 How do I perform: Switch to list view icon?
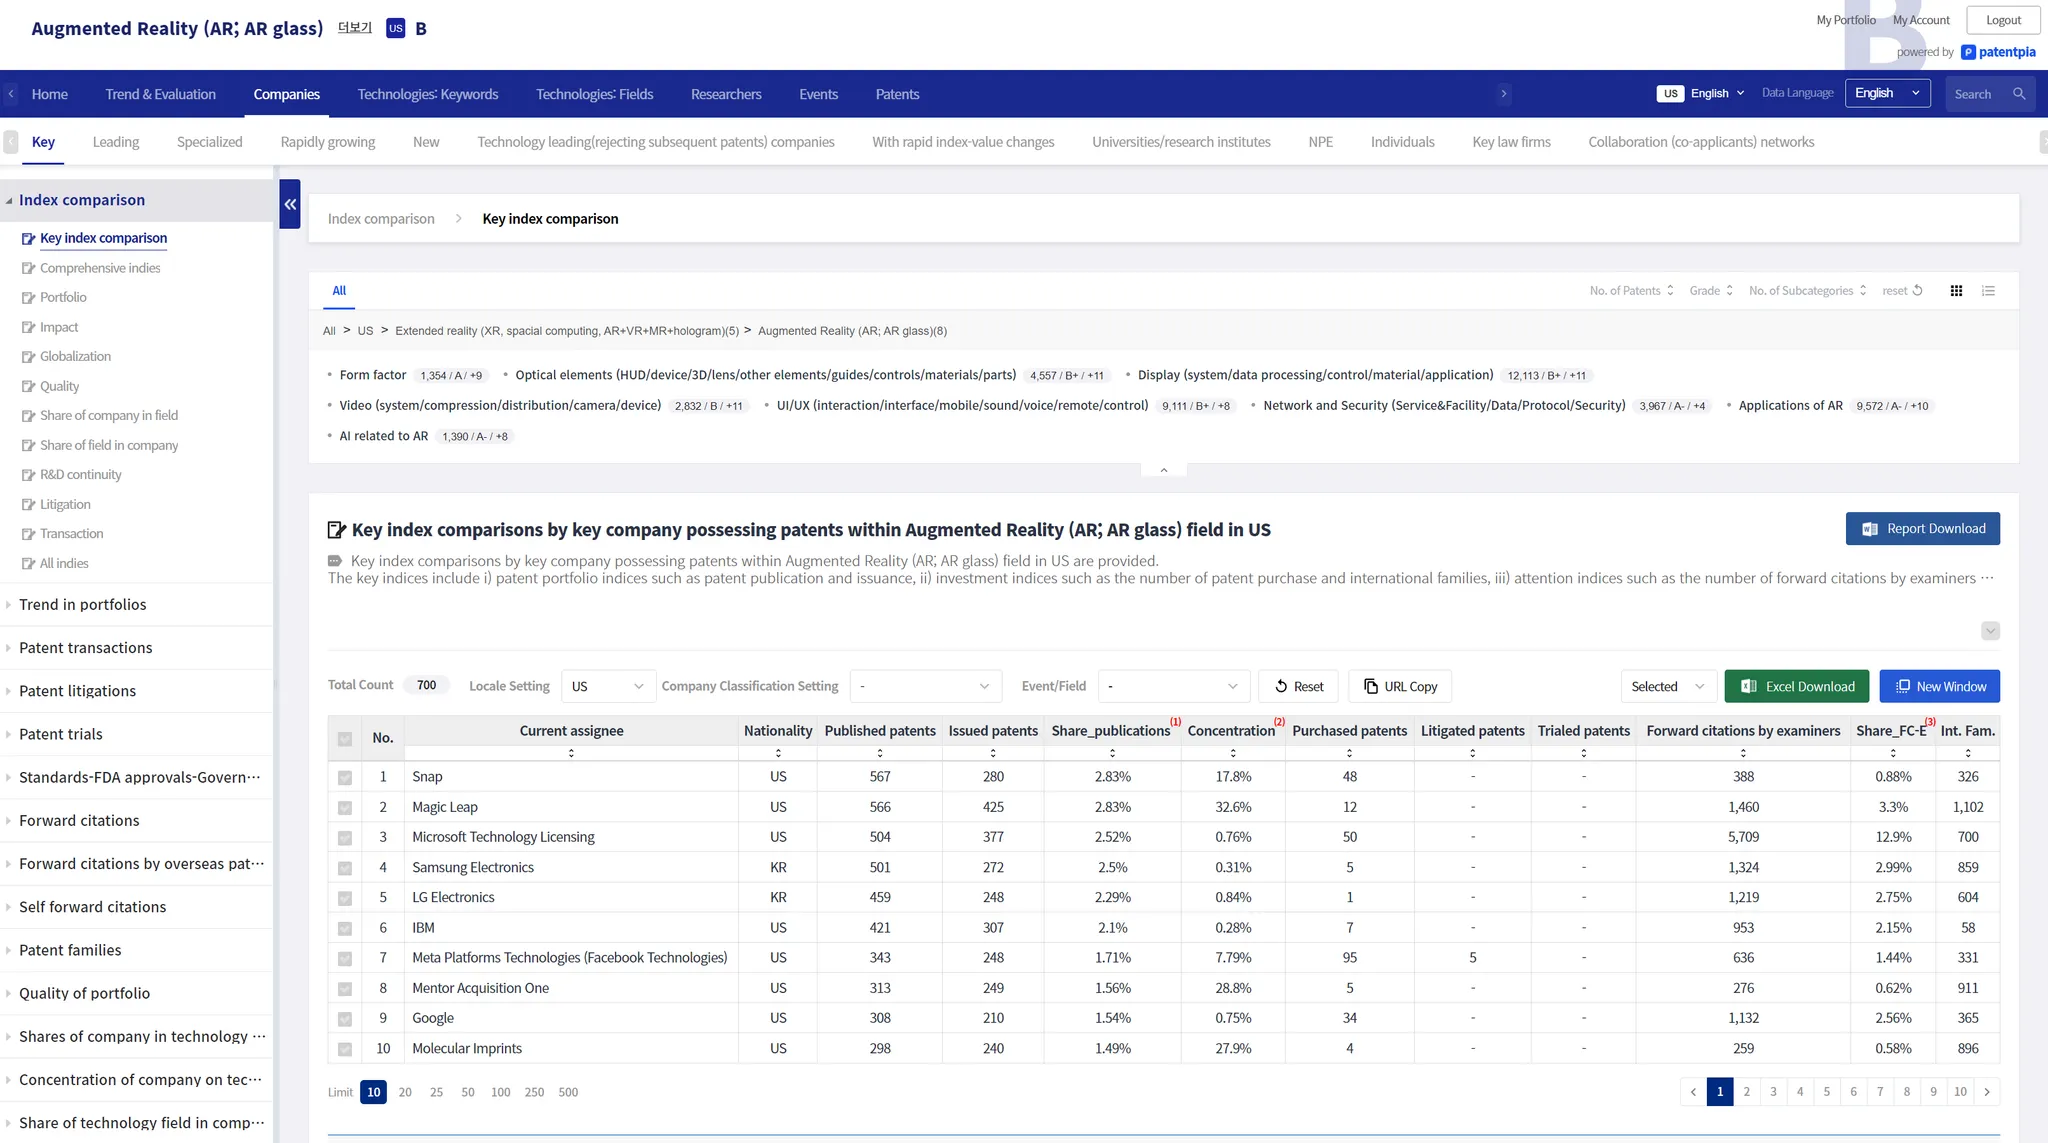pos(1988,291)
